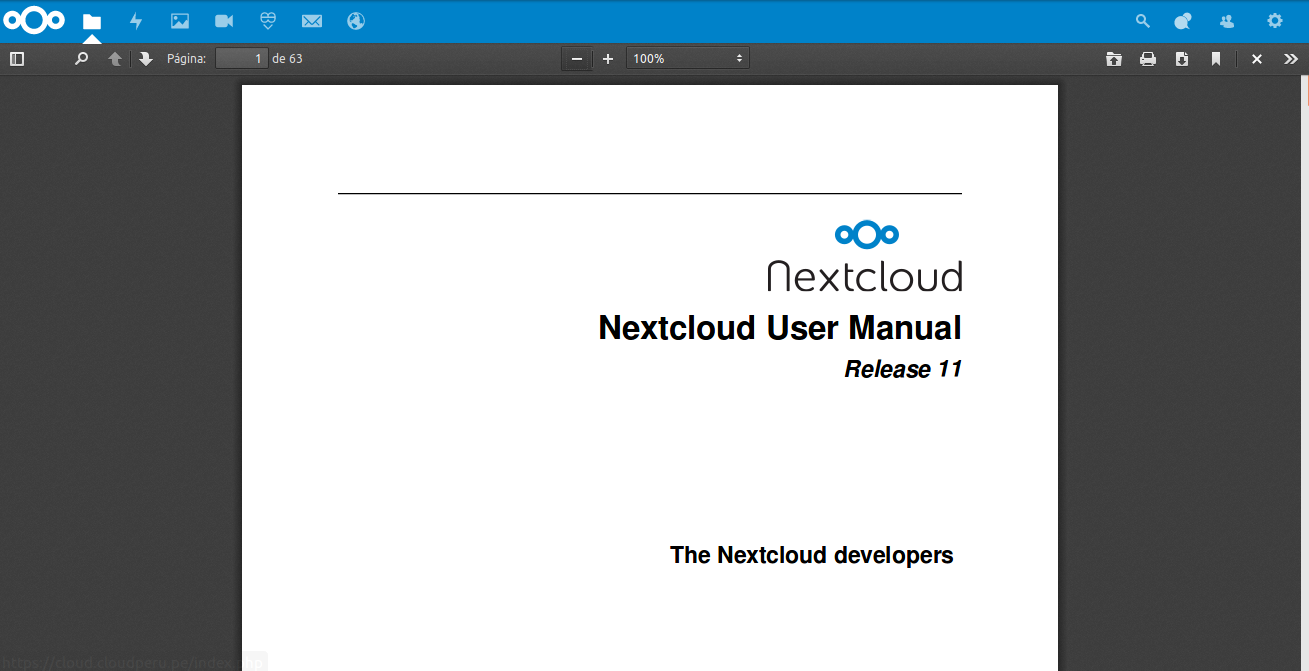This screenshot has width=1309, height=671.
Task: Zoom out with the minus button
Action: (577, 59)
